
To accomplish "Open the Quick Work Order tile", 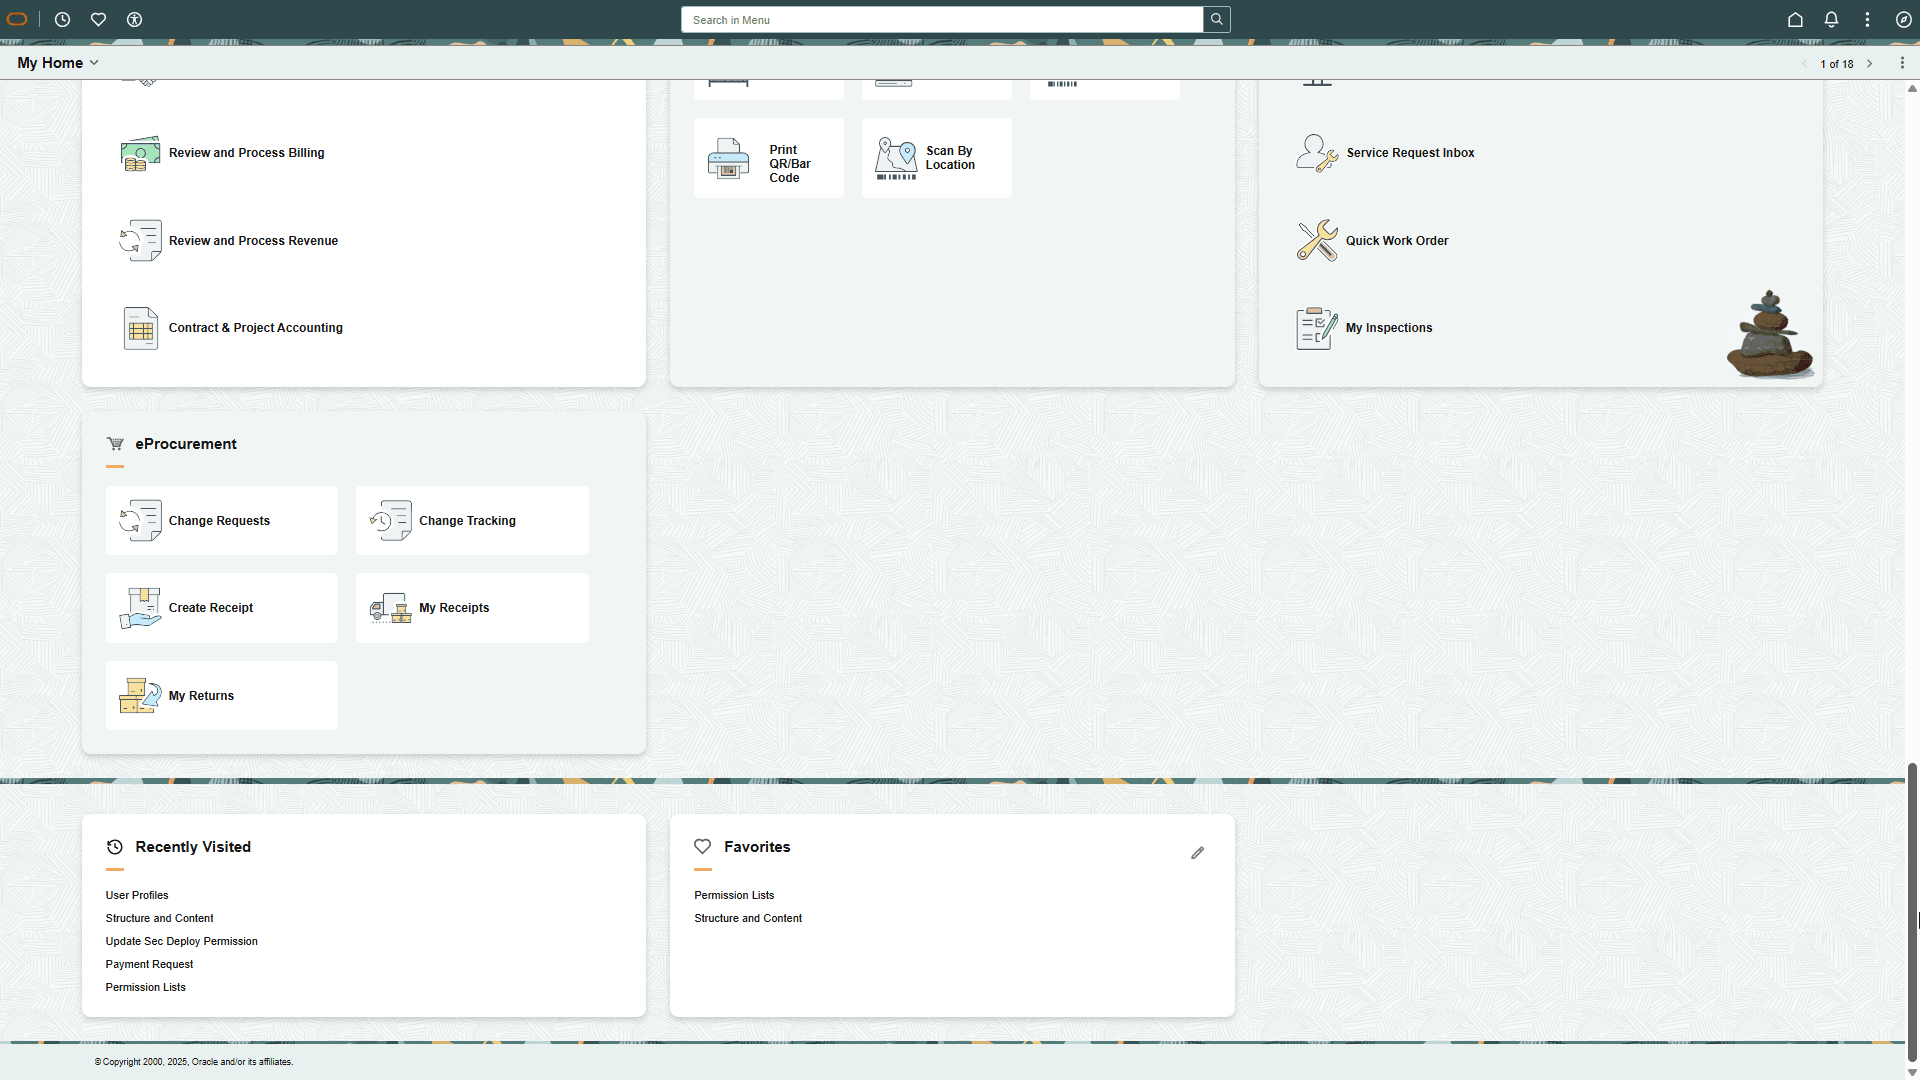I will click(x=1396, y=240).
